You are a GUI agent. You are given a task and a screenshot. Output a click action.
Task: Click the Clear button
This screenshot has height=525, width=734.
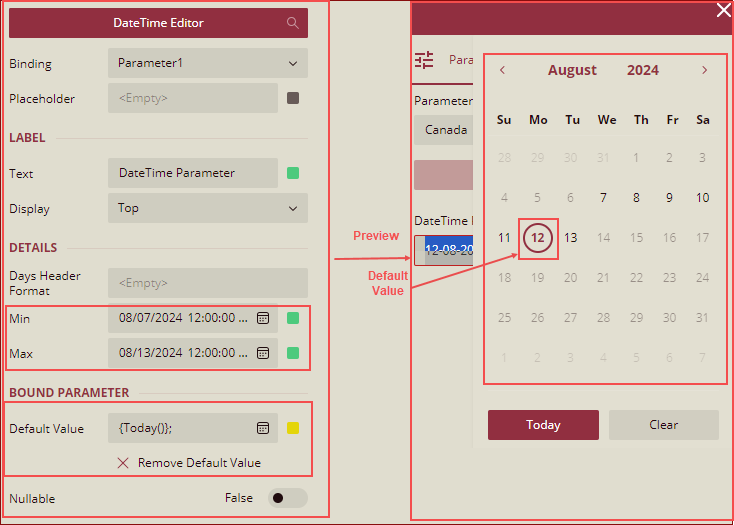(663, 425)
